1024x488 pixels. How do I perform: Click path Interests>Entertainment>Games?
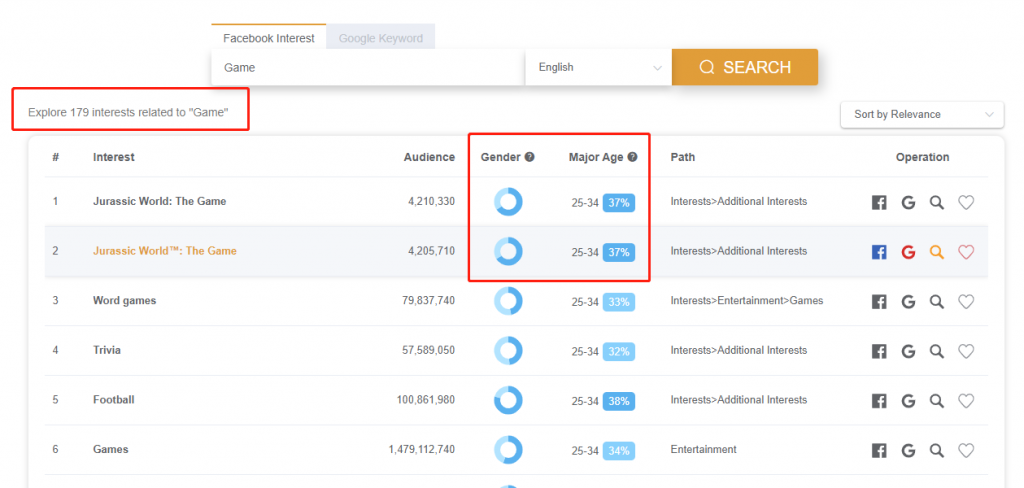(746, 301)
